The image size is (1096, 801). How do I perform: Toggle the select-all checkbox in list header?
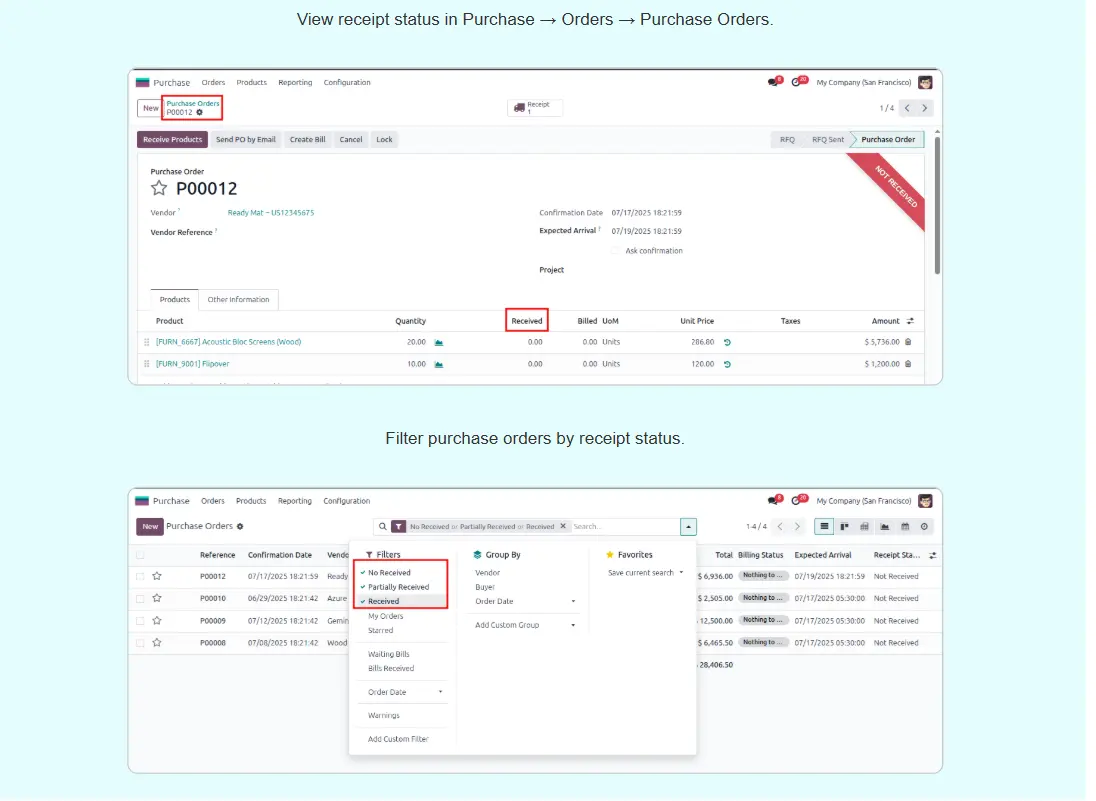tap(140, 555)
